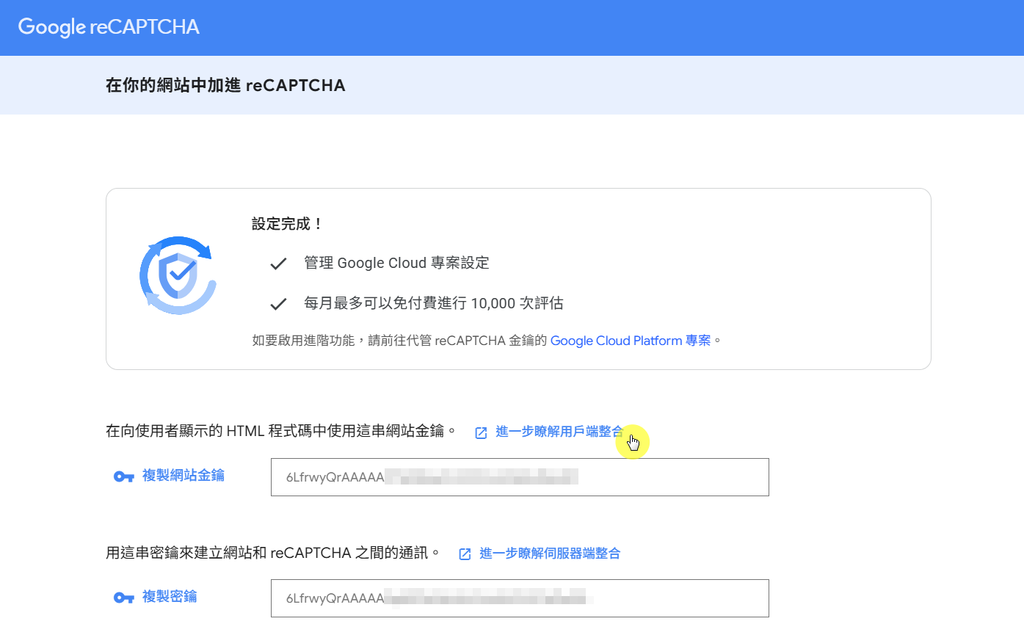
Task: Click external-link icon before 進一步瞭解伺服器端整合
Action: pyautogui.click(x=465, y=554)
